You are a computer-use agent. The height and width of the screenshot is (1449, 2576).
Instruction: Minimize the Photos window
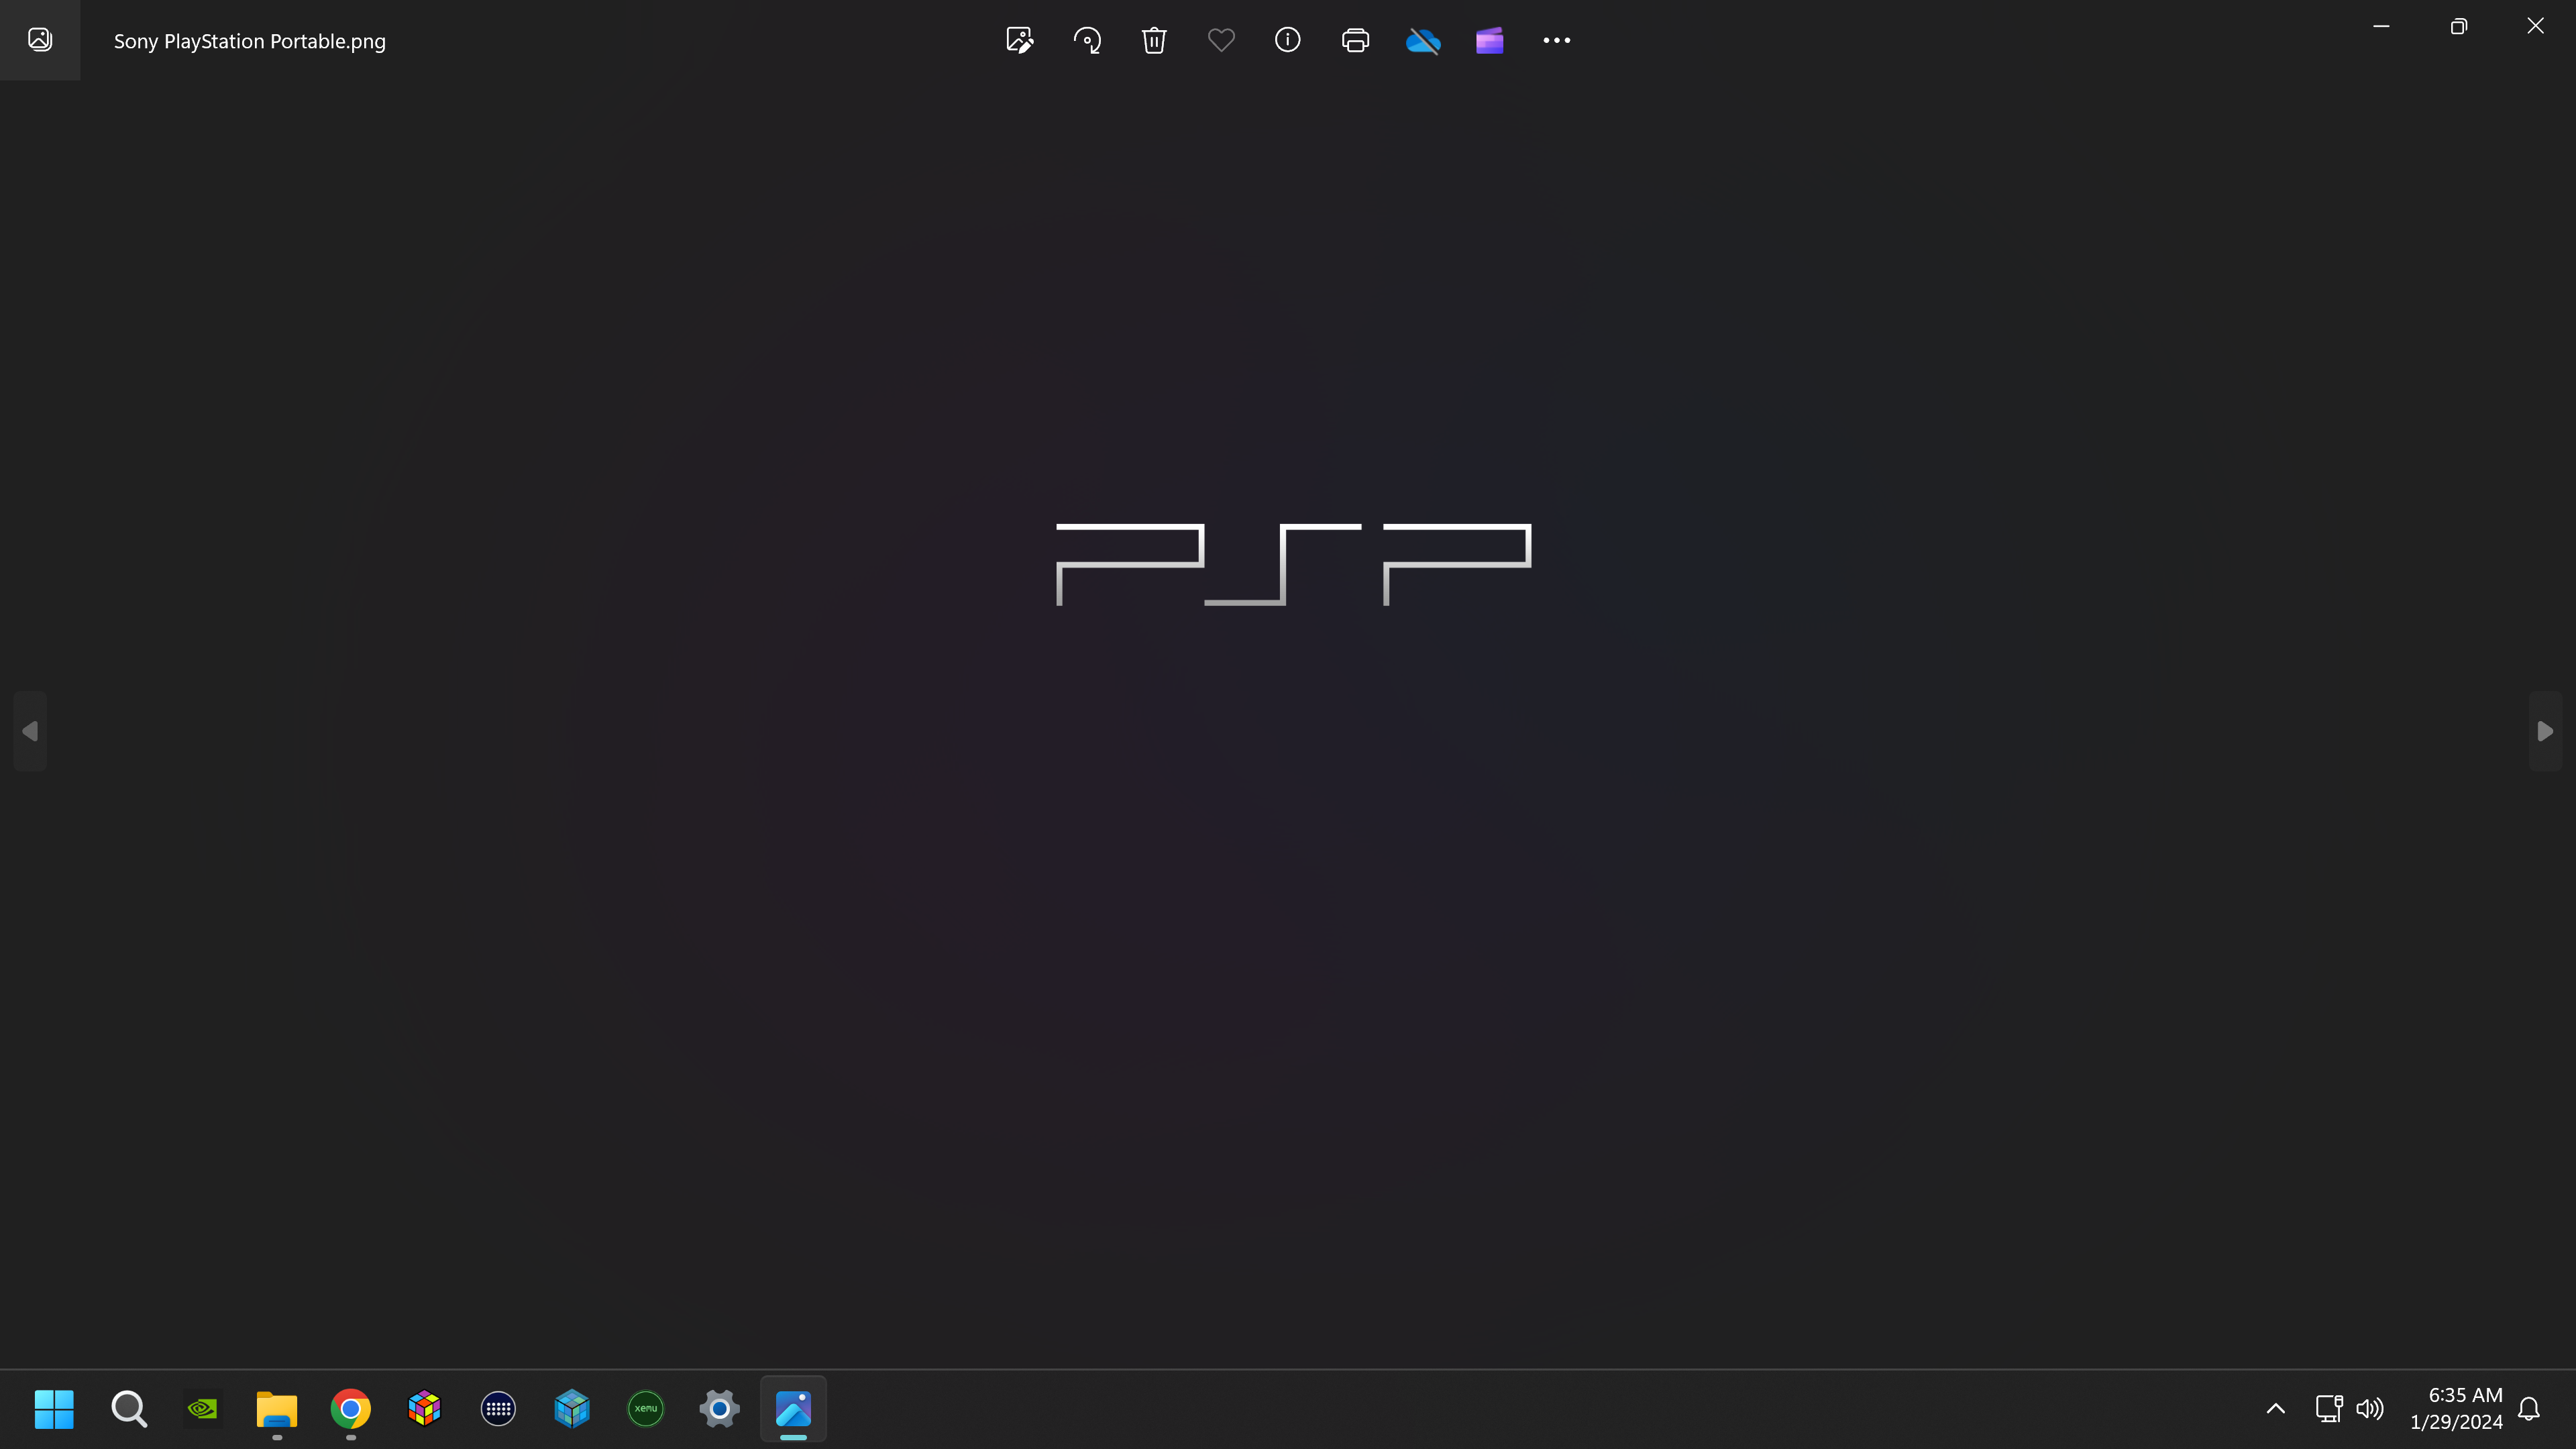(x=2381, y=26)
